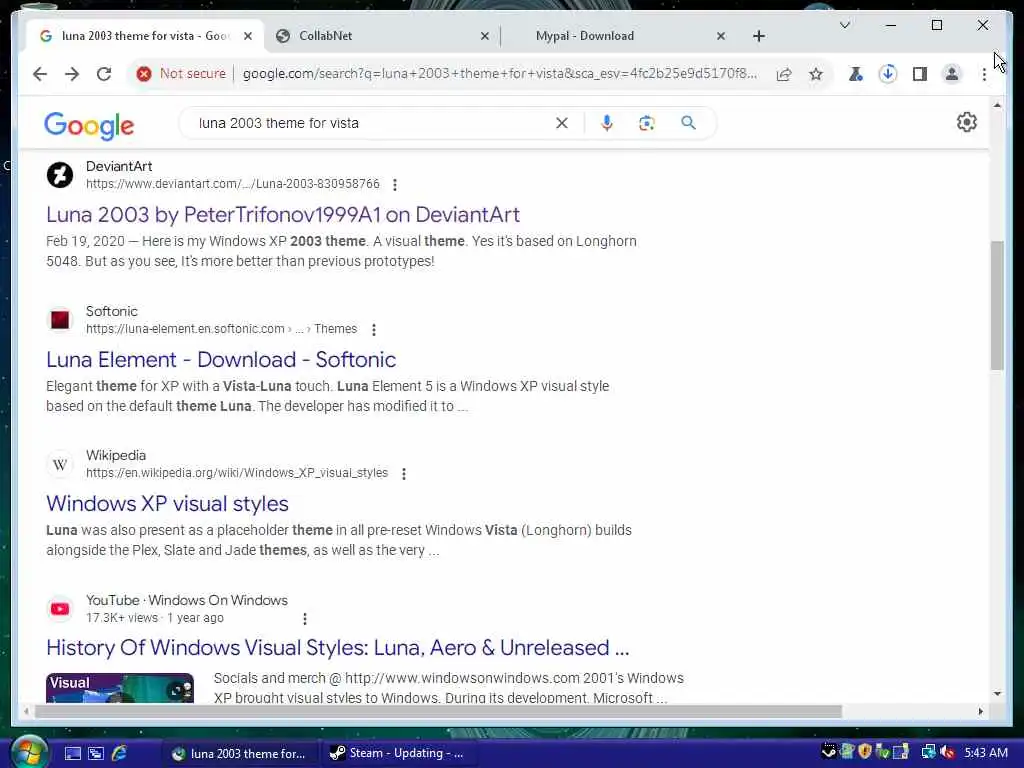Select the luna 2003 theme for taskbar button
The image size is (1024, 768).
(239, 753)
